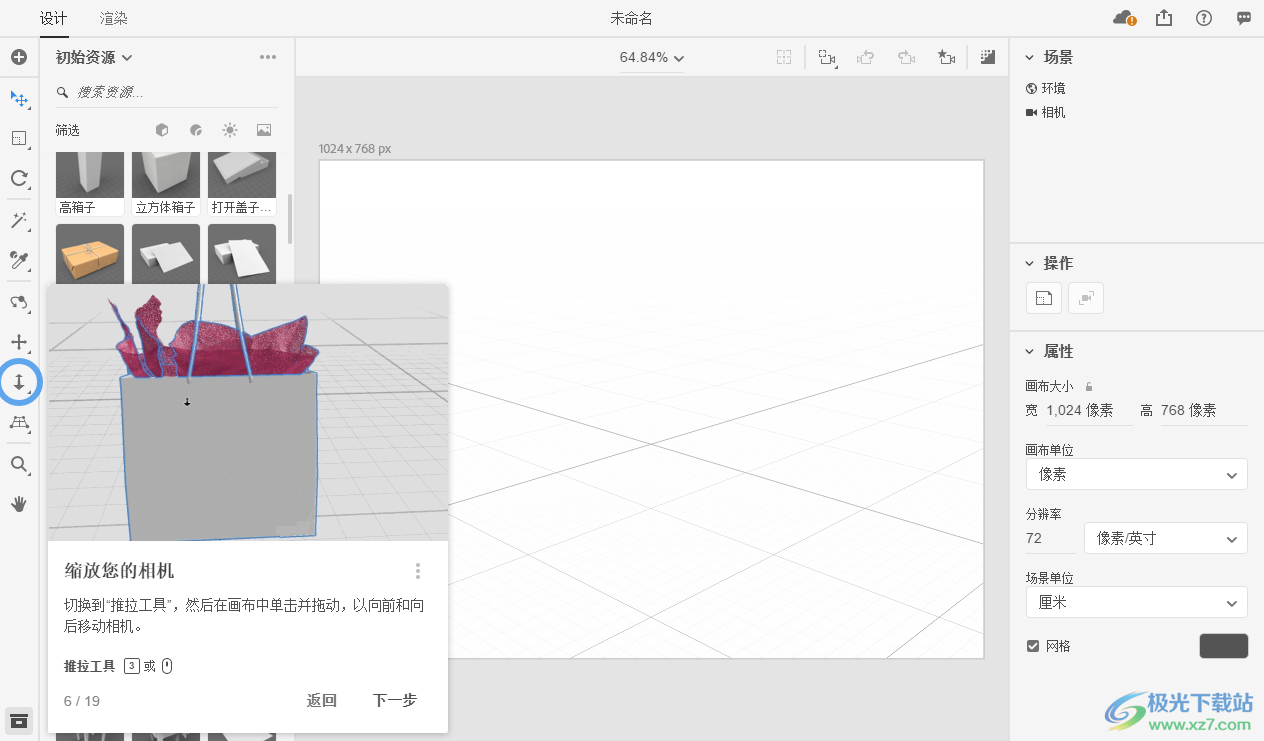
Task: Open the 场景单位 厘米 dropdown
Action: point(1137,603)
